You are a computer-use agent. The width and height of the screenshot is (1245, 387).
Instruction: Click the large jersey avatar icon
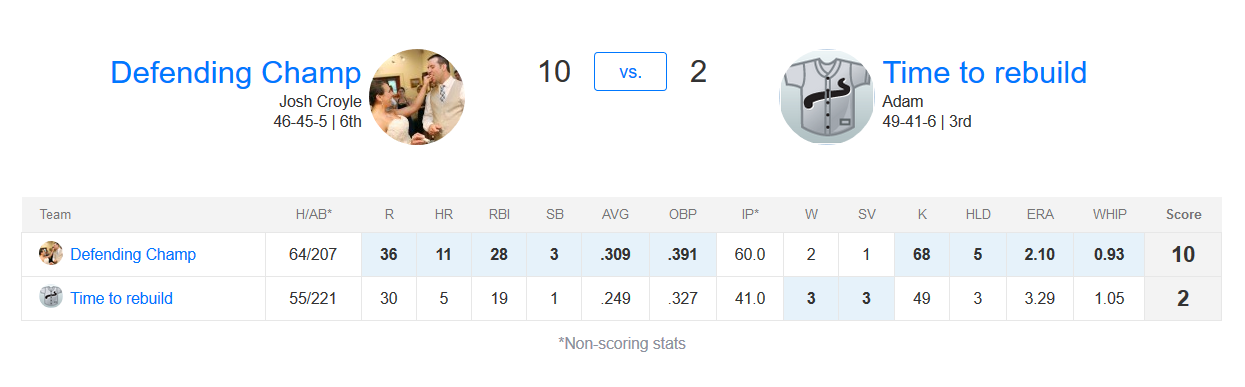pos(827,97)
